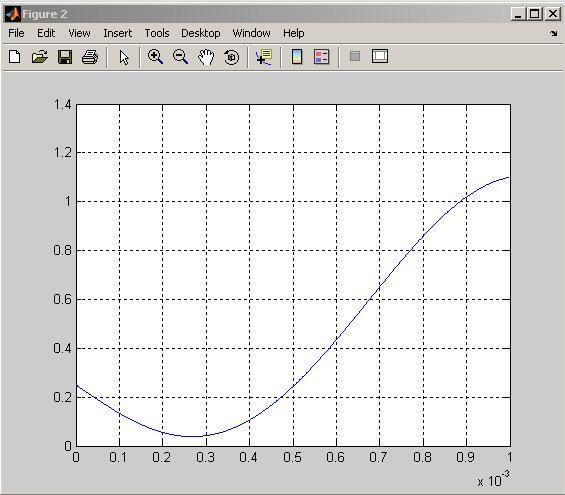The image size is (565, 495).
Task: Activate the Data Cursor tool
Action: click(264, 57)
